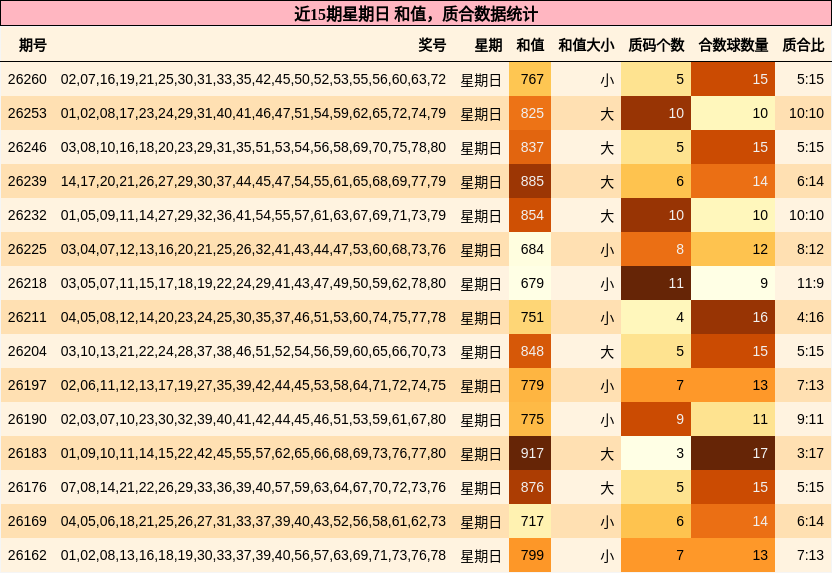The image size is (832, 573).
Task: Click prime count 11 in row 26218
Action: 656,283
